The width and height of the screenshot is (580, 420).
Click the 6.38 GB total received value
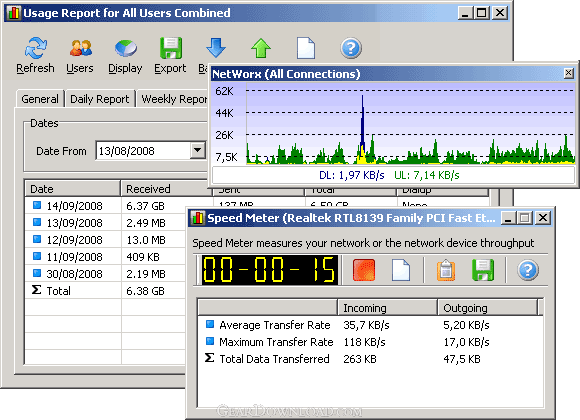click(145, 291)
